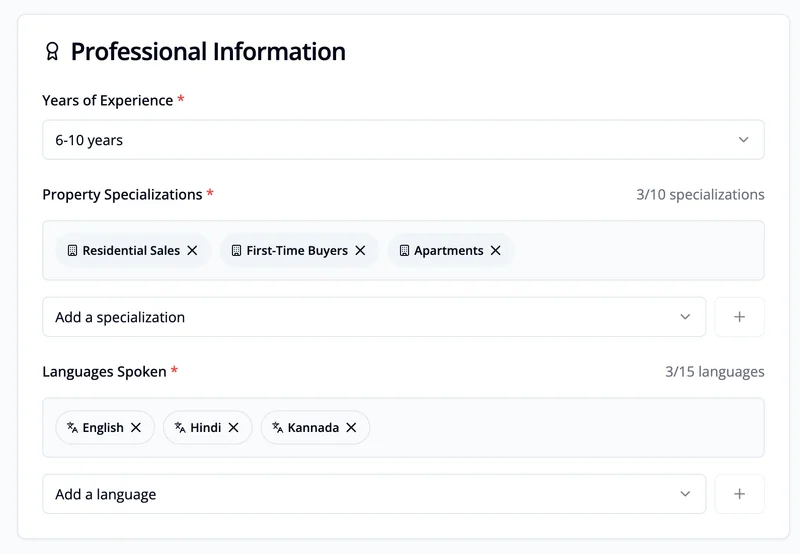Screen dimensions: 800x554
Task: Click the translate icon on English tag
Action: [x=72, y=428]
